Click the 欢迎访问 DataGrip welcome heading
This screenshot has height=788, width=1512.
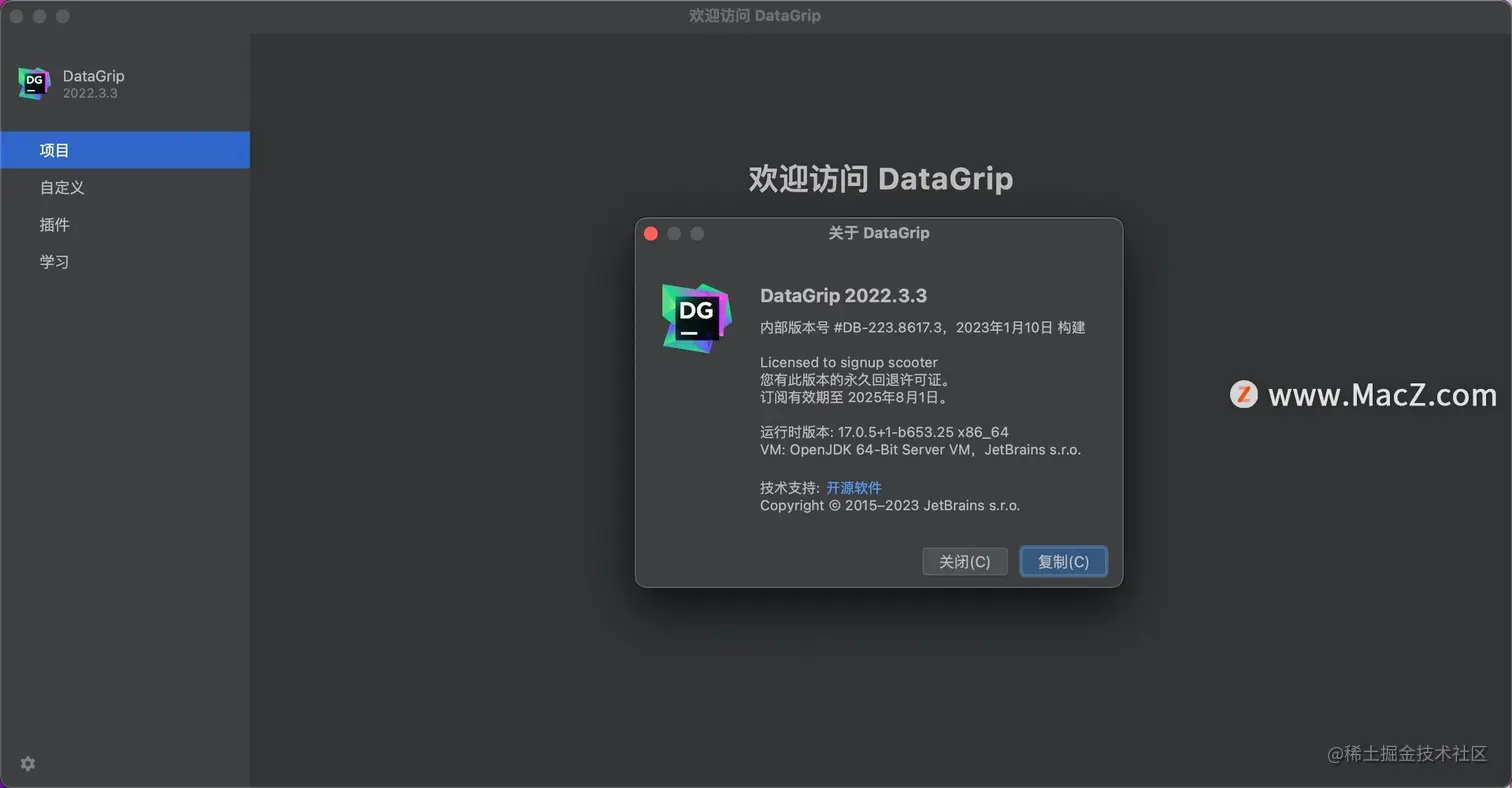click(x=881, y=179)
